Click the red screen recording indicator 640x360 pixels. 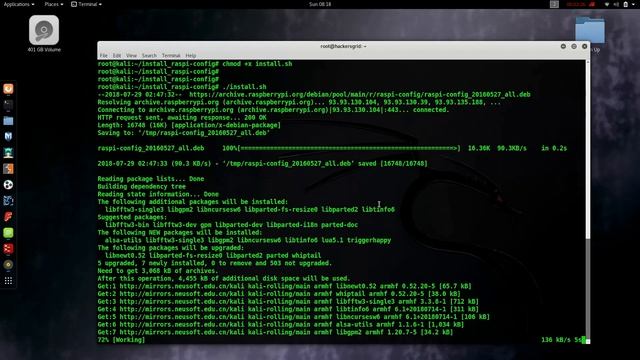pos(580,4)
